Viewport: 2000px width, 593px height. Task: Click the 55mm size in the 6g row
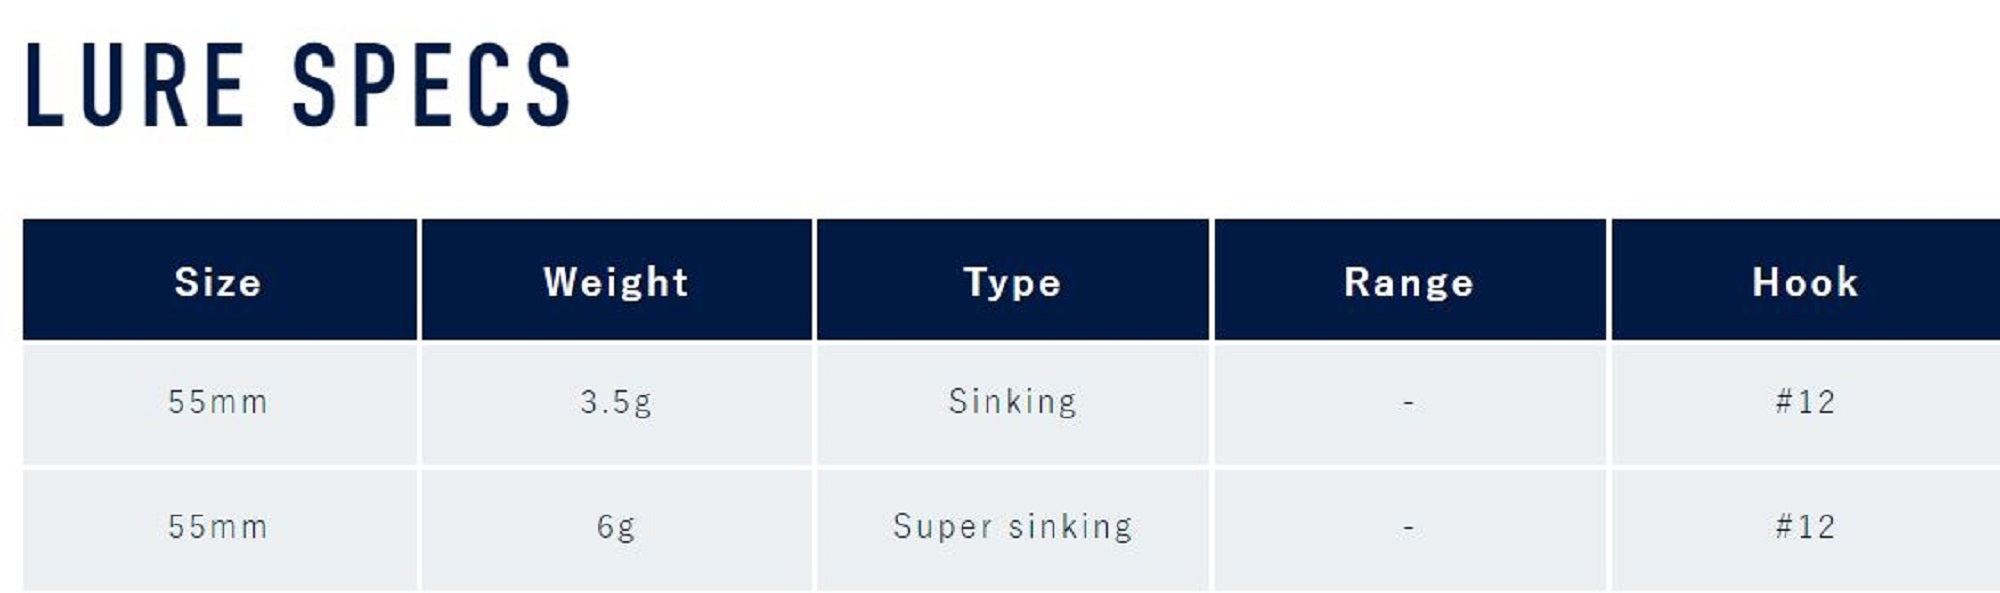point(218,527)
